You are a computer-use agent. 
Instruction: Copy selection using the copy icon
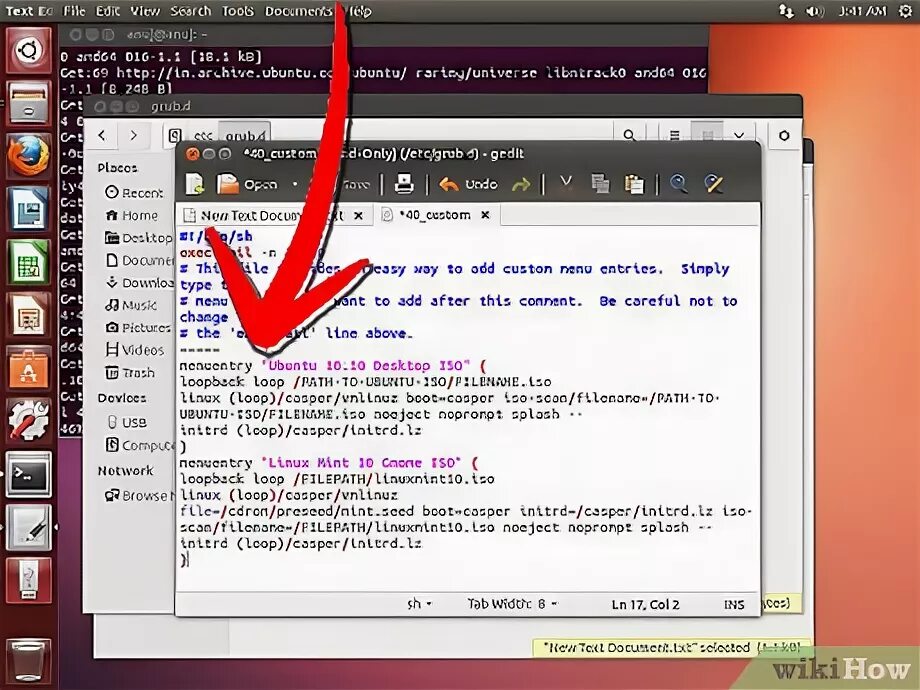point(600,184)
